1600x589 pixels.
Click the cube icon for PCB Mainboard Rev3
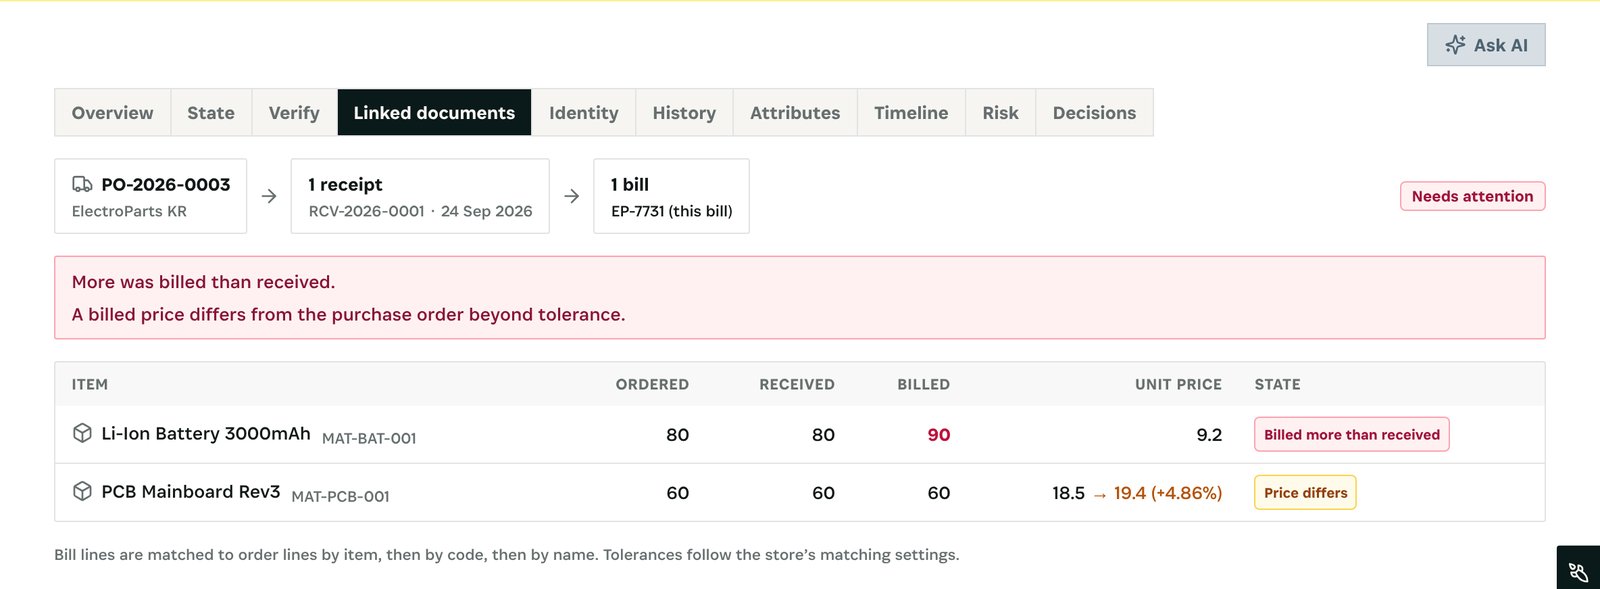point(83,491)
